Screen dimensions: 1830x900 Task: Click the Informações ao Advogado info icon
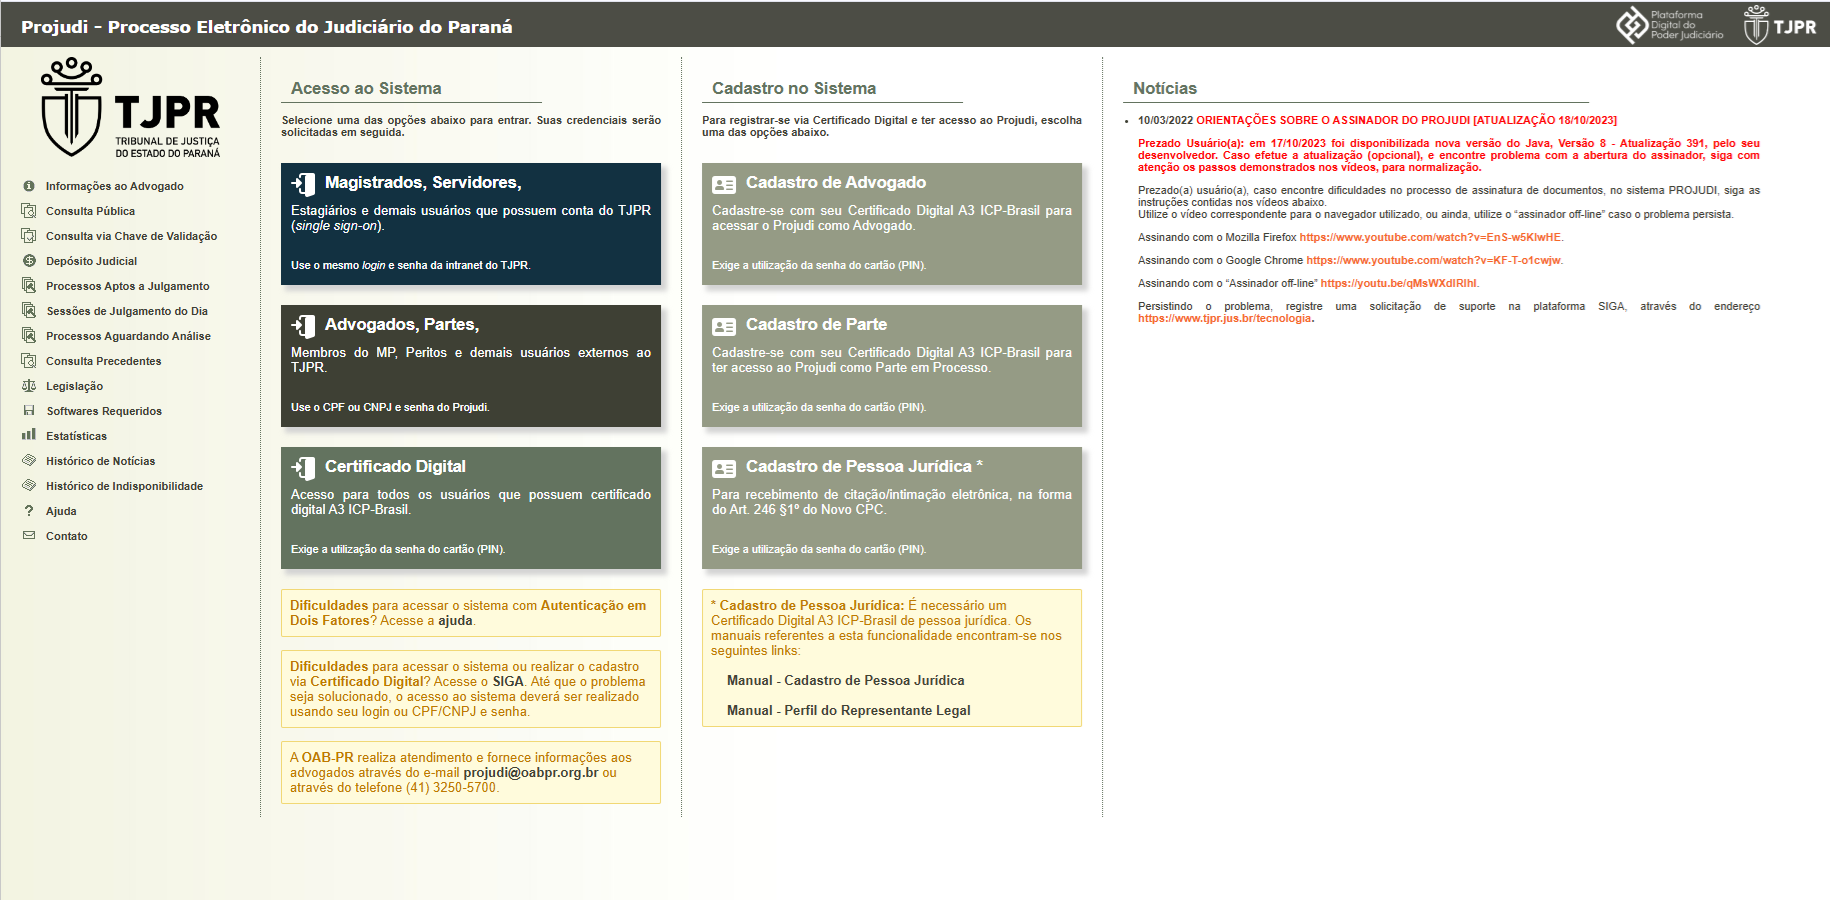[x=29, y=186]
